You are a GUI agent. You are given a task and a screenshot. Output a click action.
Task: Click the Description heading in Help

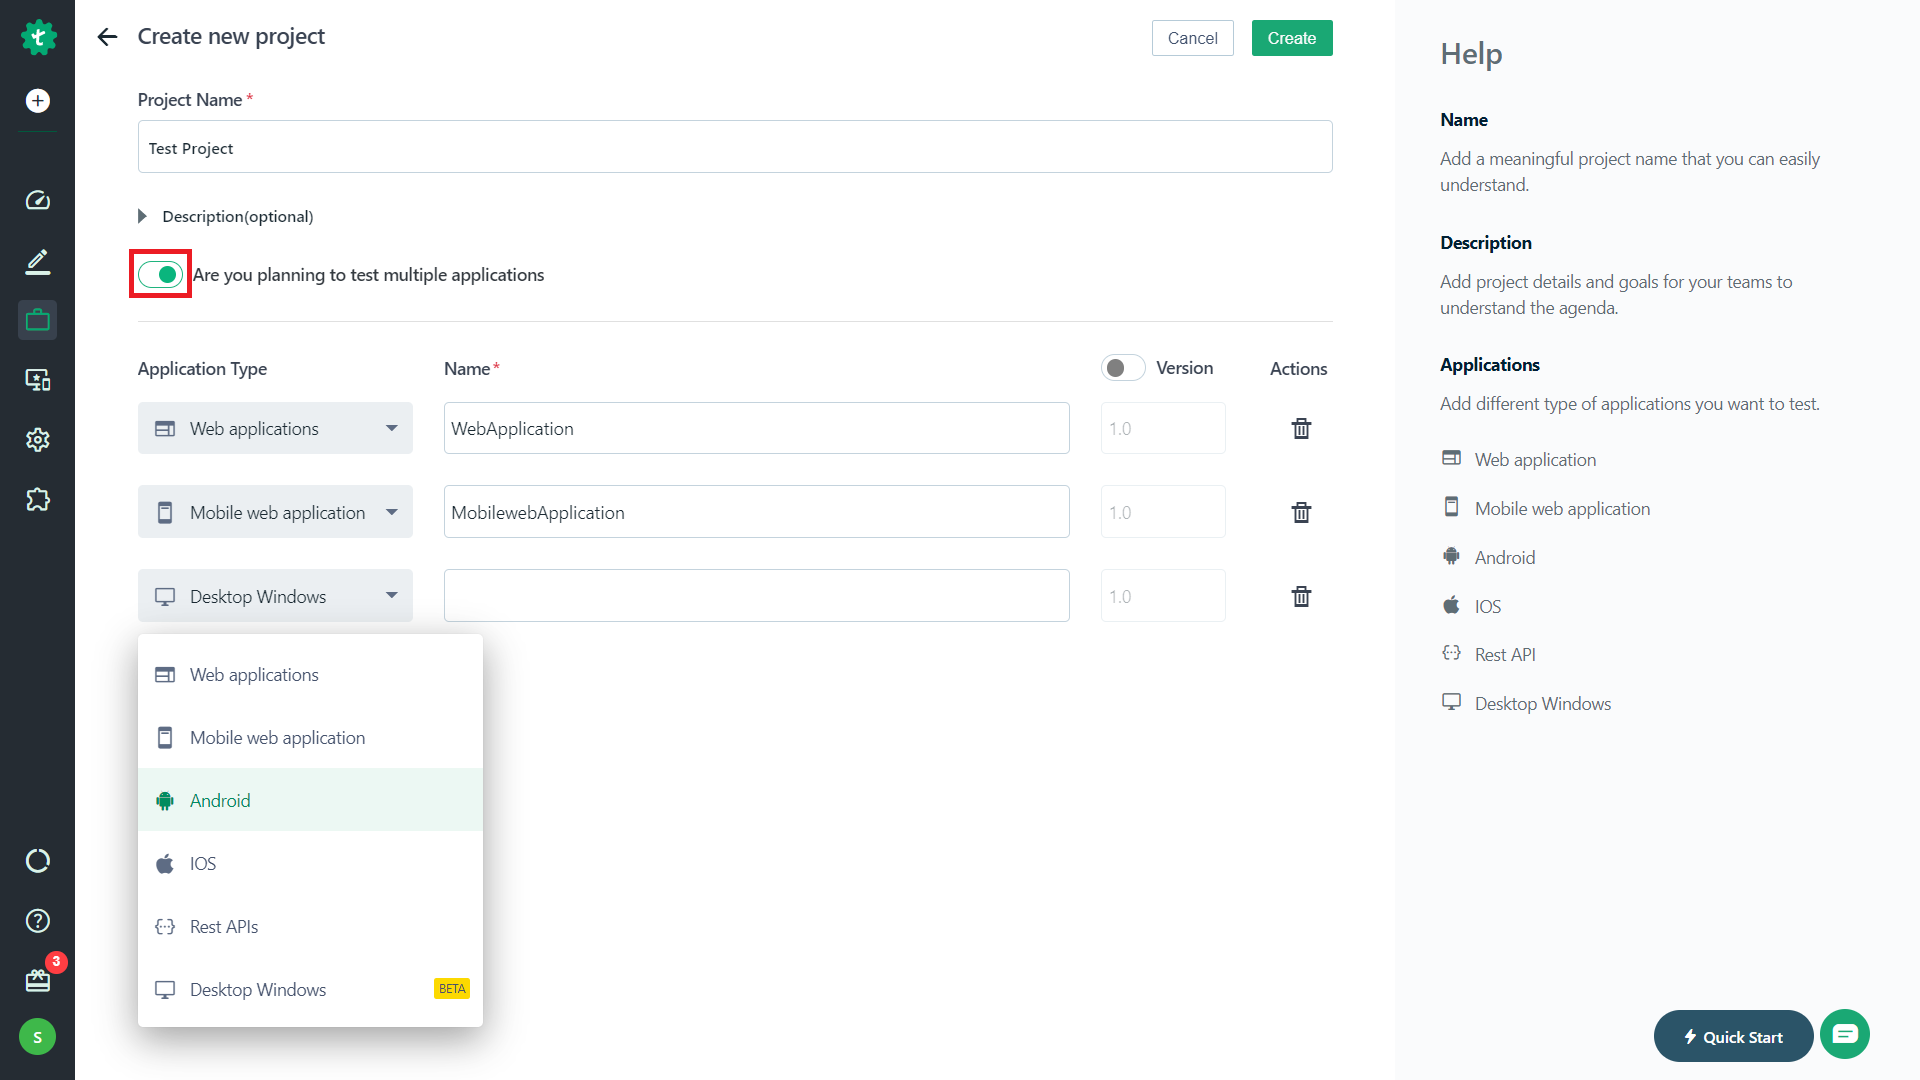tap(1485, 242)
